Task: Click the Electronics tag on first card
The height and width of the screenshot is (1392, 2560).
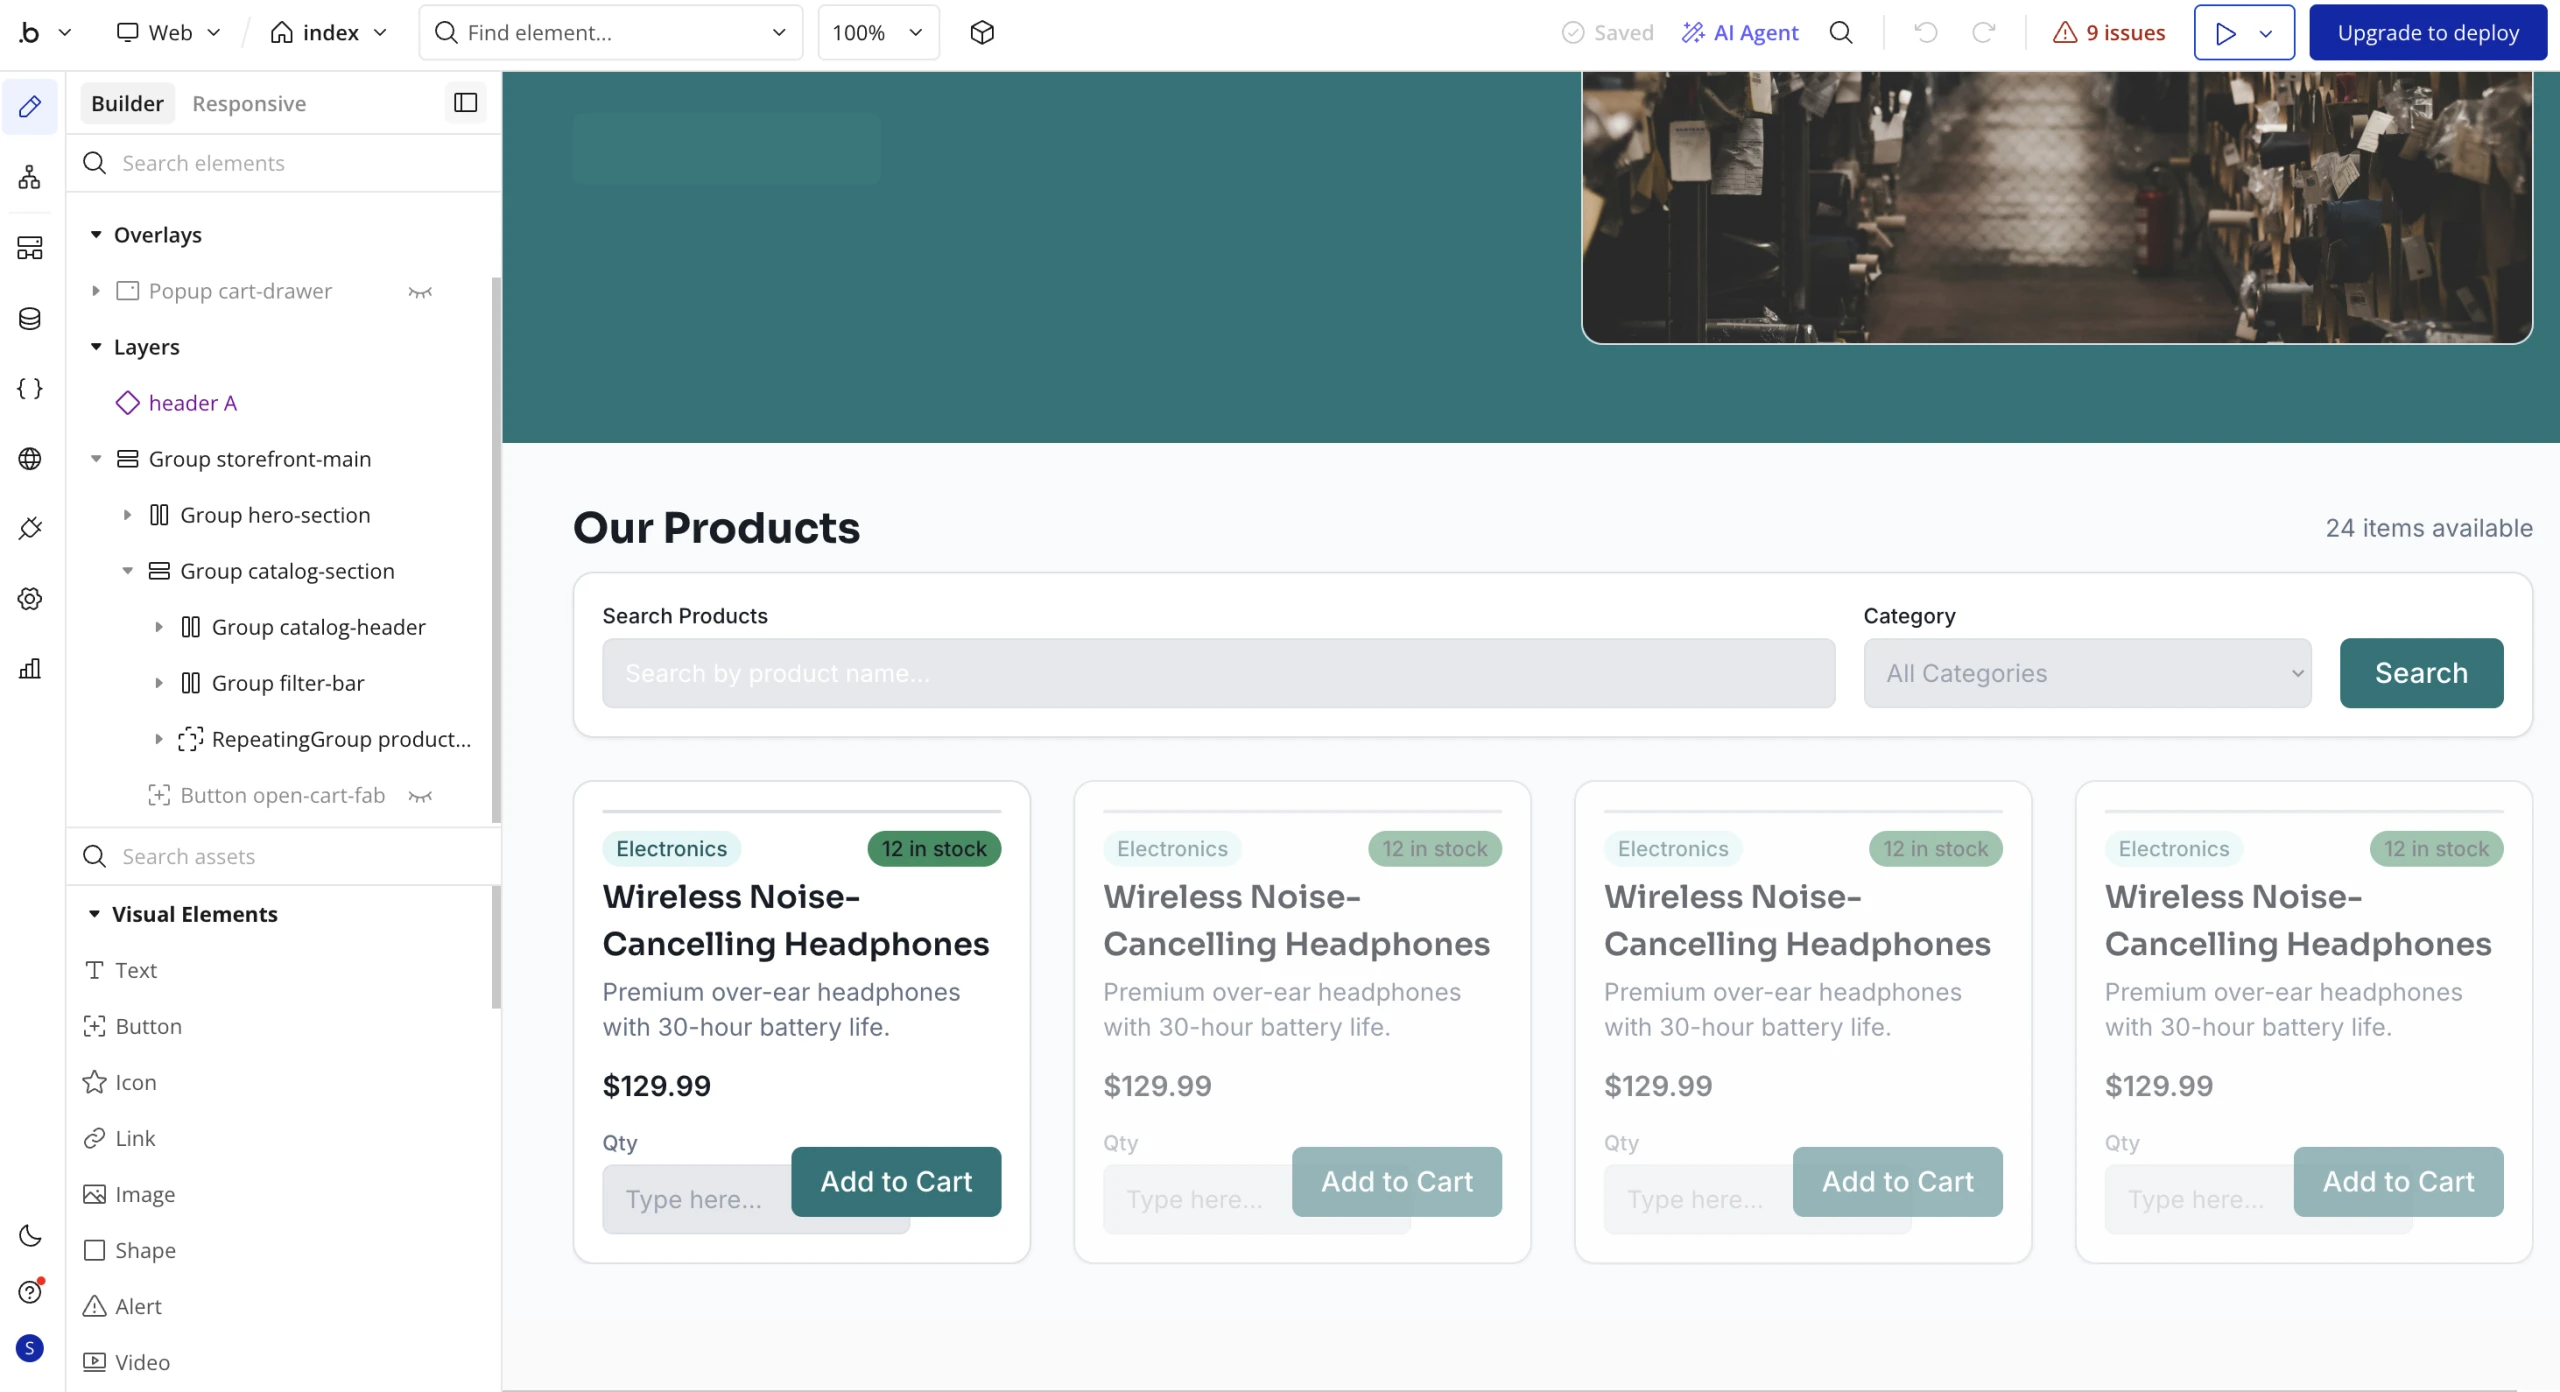Action: 671,849
